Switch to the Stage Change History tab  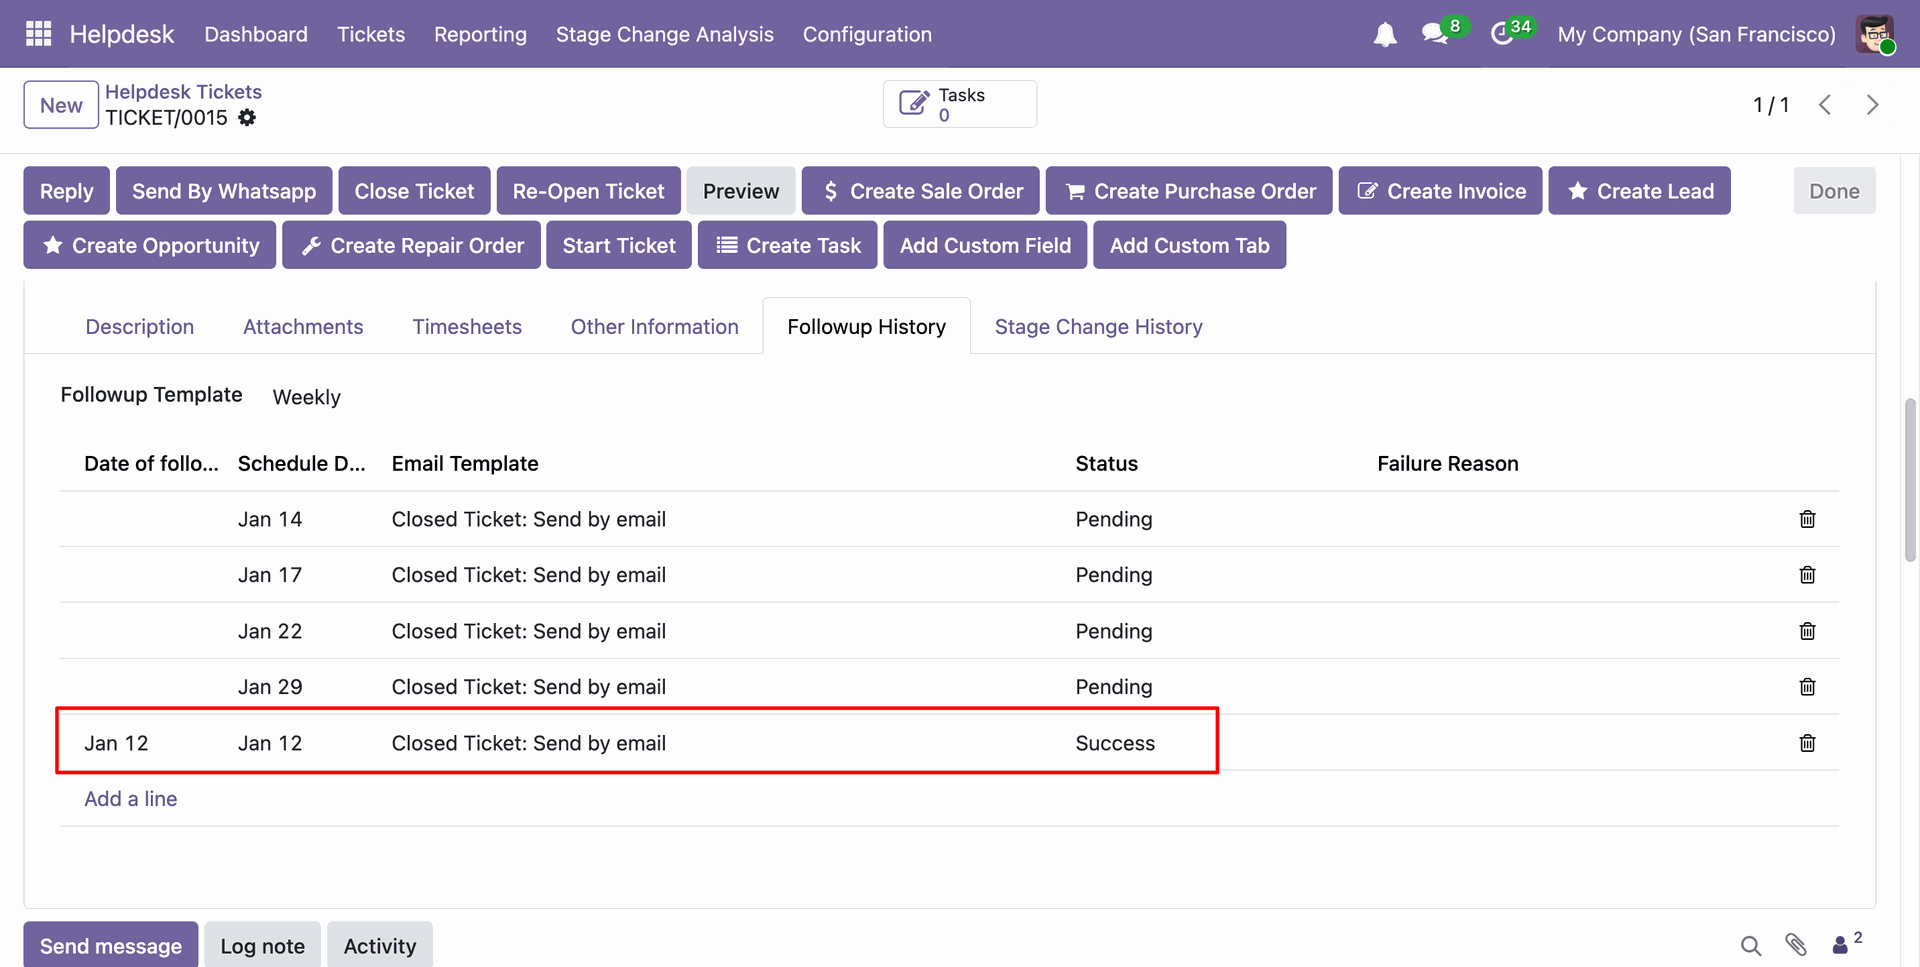tap(1098, 327)
